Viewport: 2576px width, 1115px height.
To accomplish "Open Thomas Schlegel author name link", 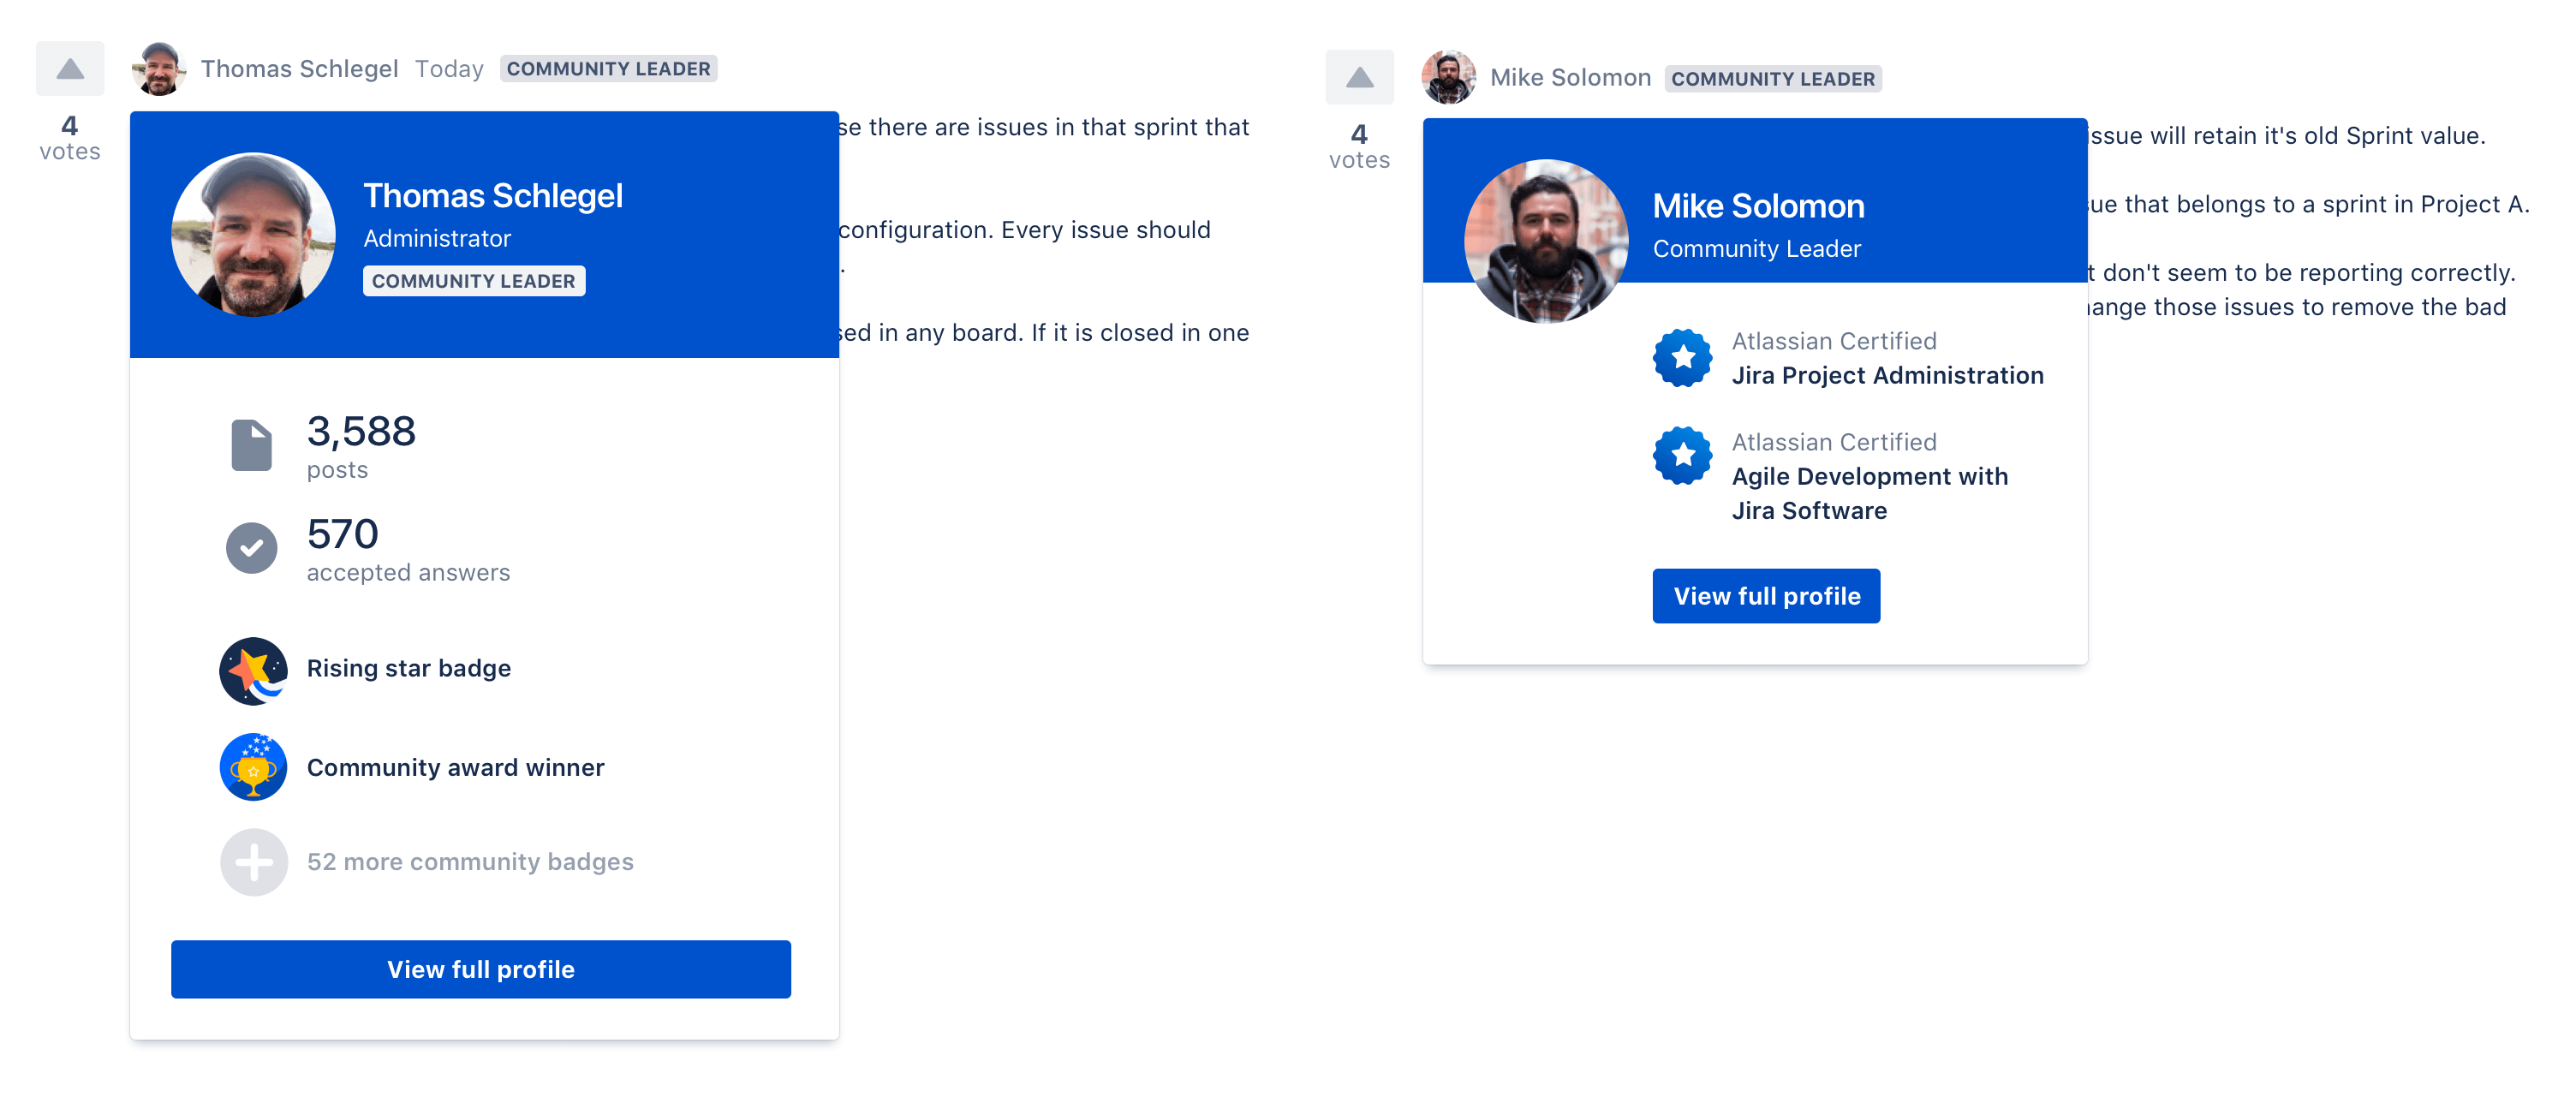I will (x=299, y=69).
